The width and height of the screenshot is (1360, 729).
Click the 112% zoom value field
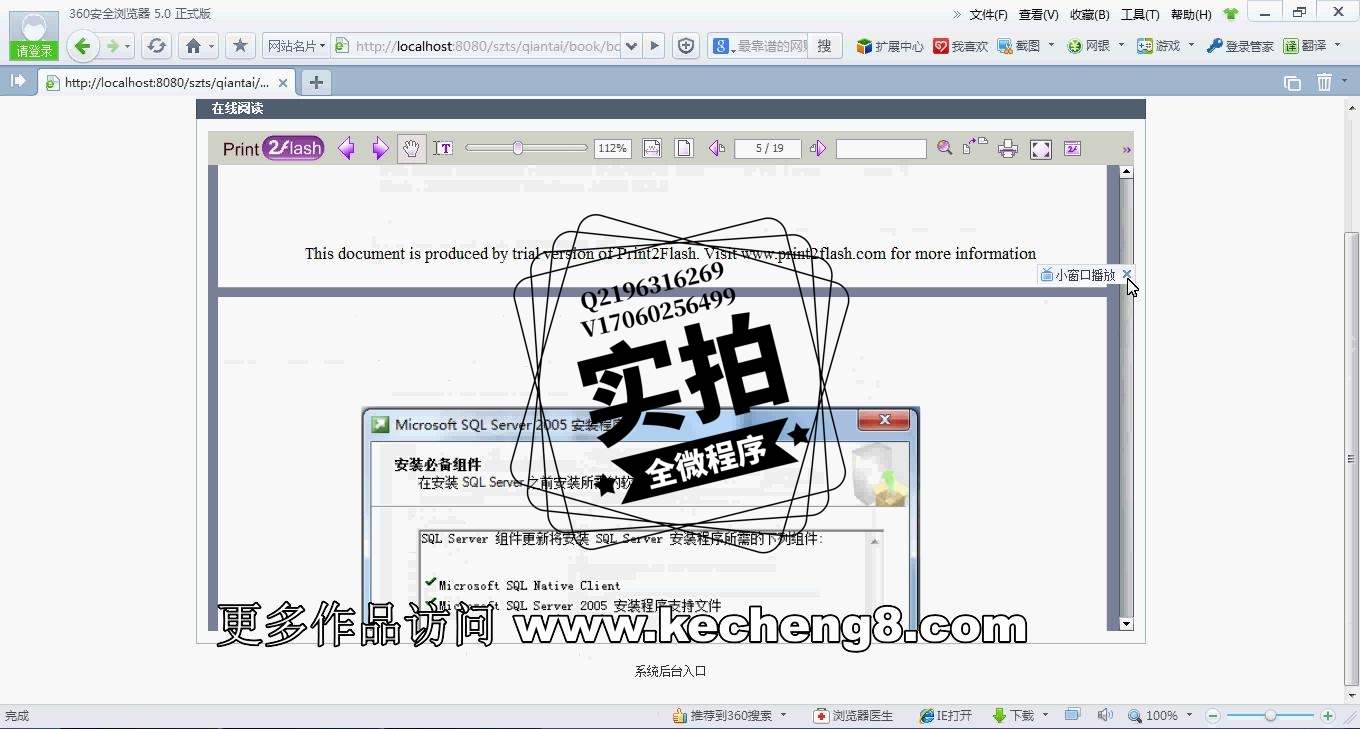click(x=613, y=148)
